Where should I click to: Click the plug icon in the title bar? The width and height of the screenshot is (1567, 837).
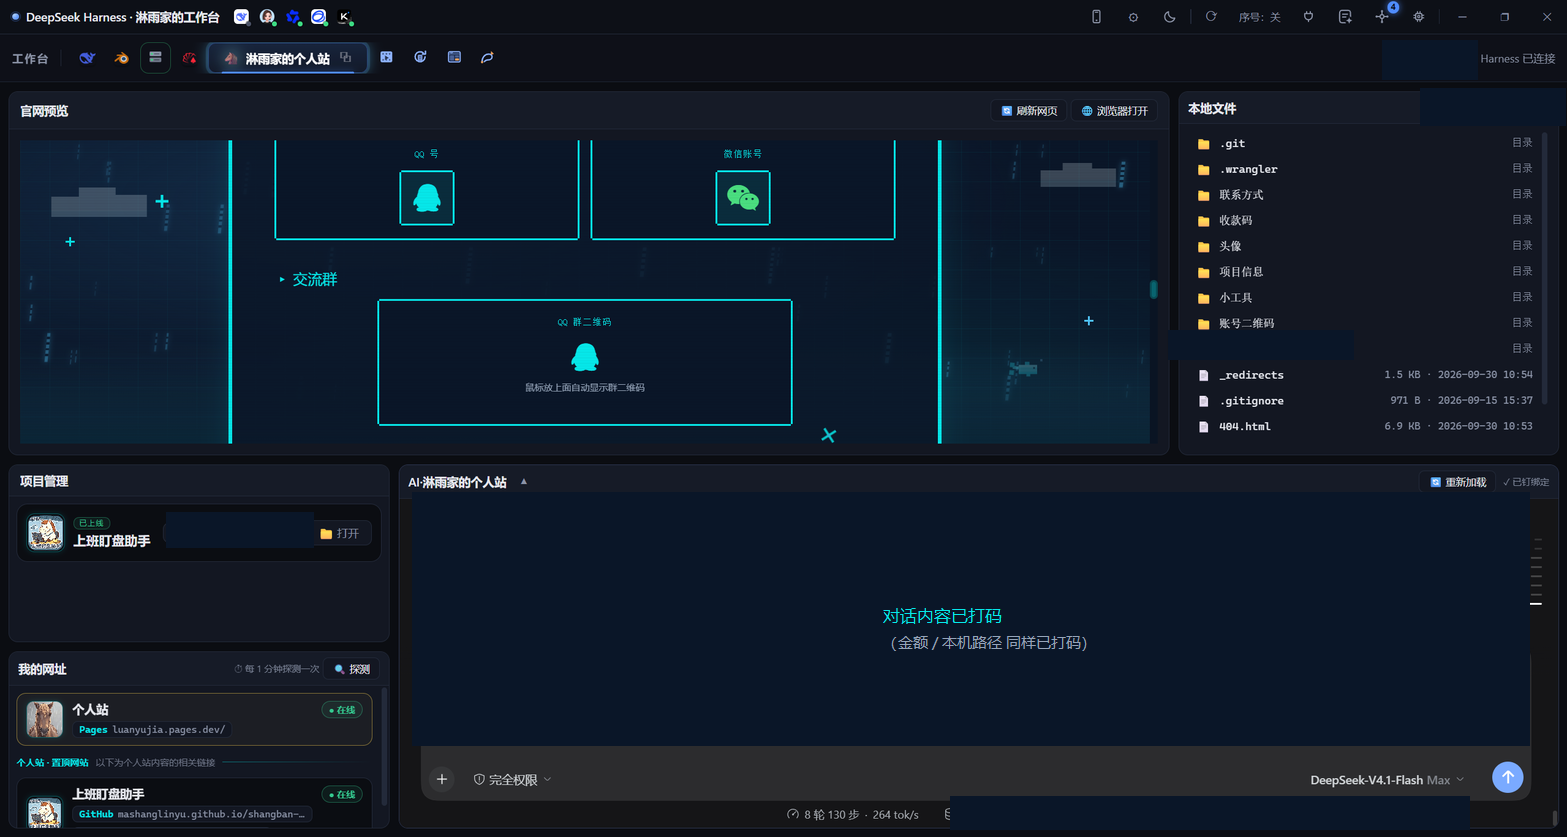pos(1308,17)
